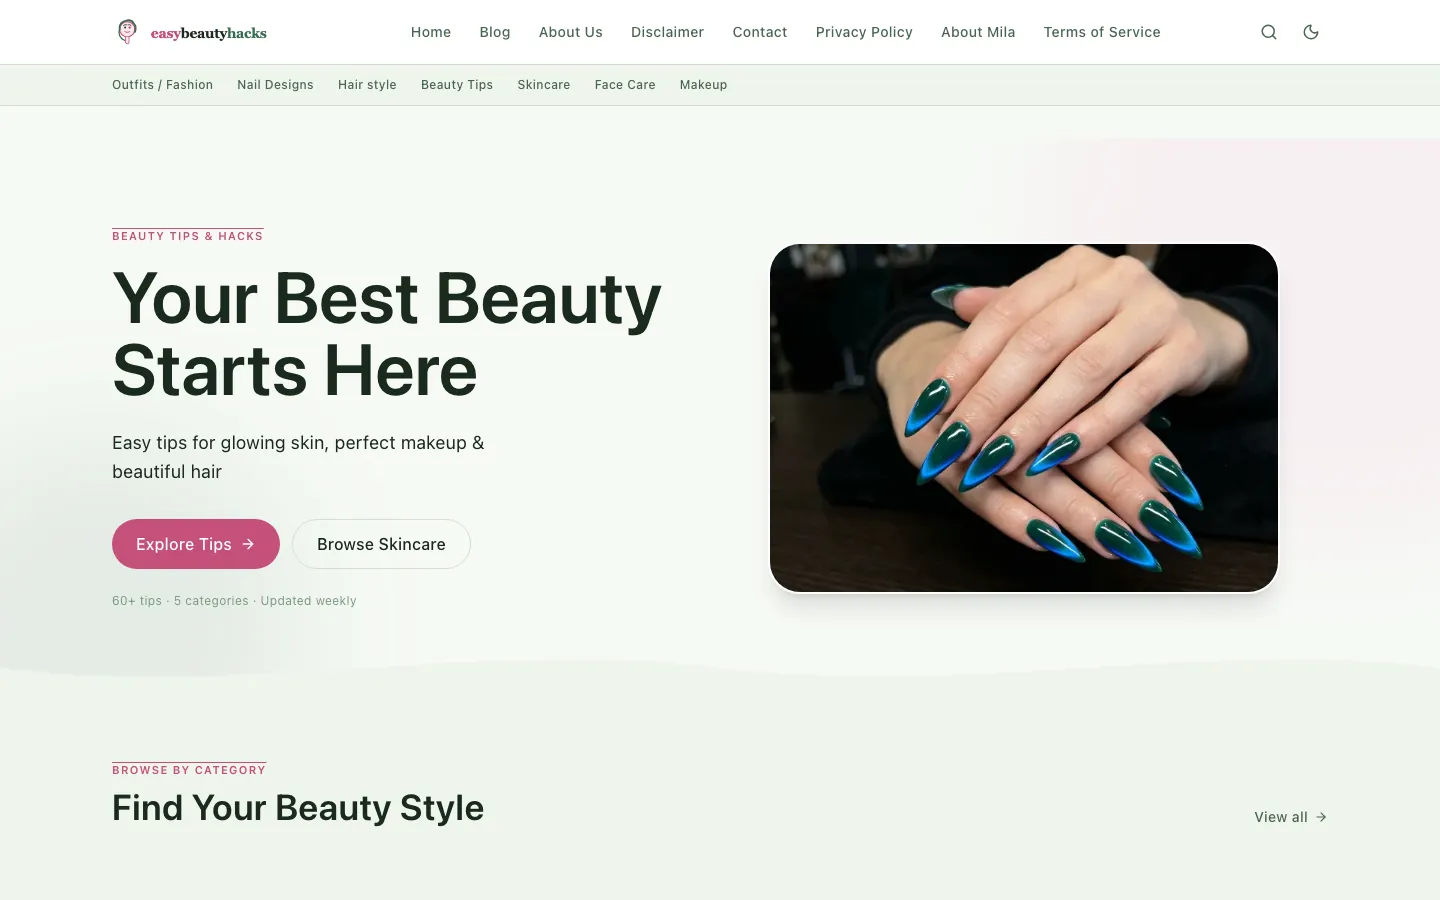Click the 'BEAUTY TIPS & HACKS' label
The height and width of the screenshot is (900, 1440).
188,236
